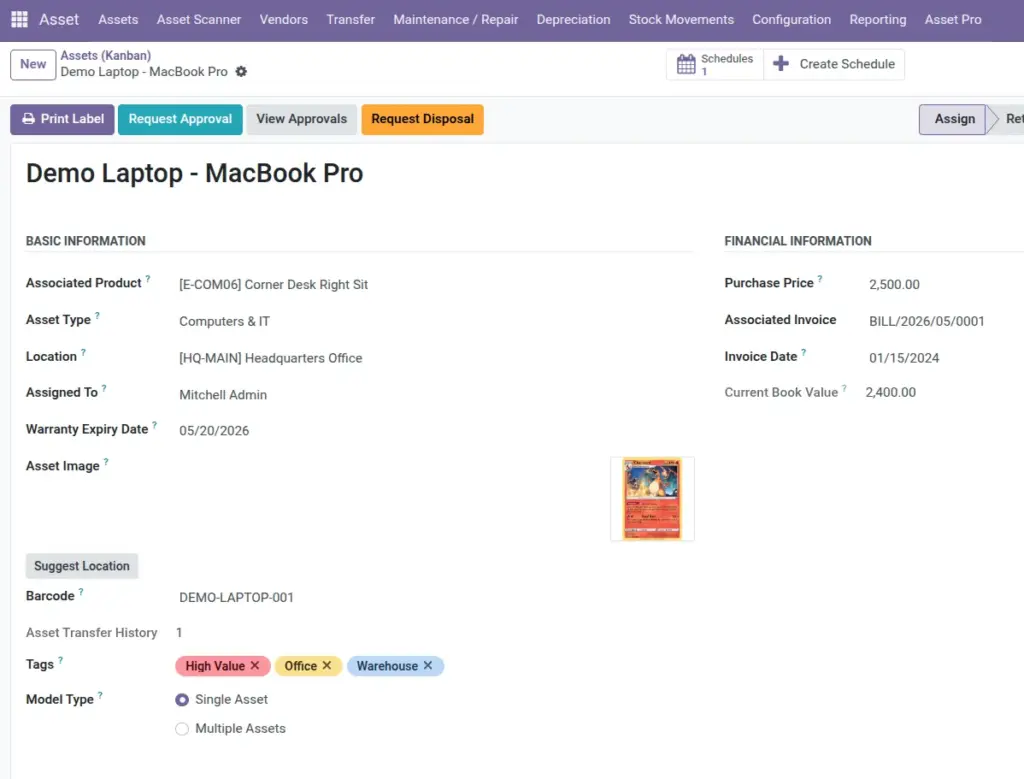The width and height of the screenshot is (1024, 779).
Task: Show help tooltip for Purchase Price
Action: coord(820,279)
